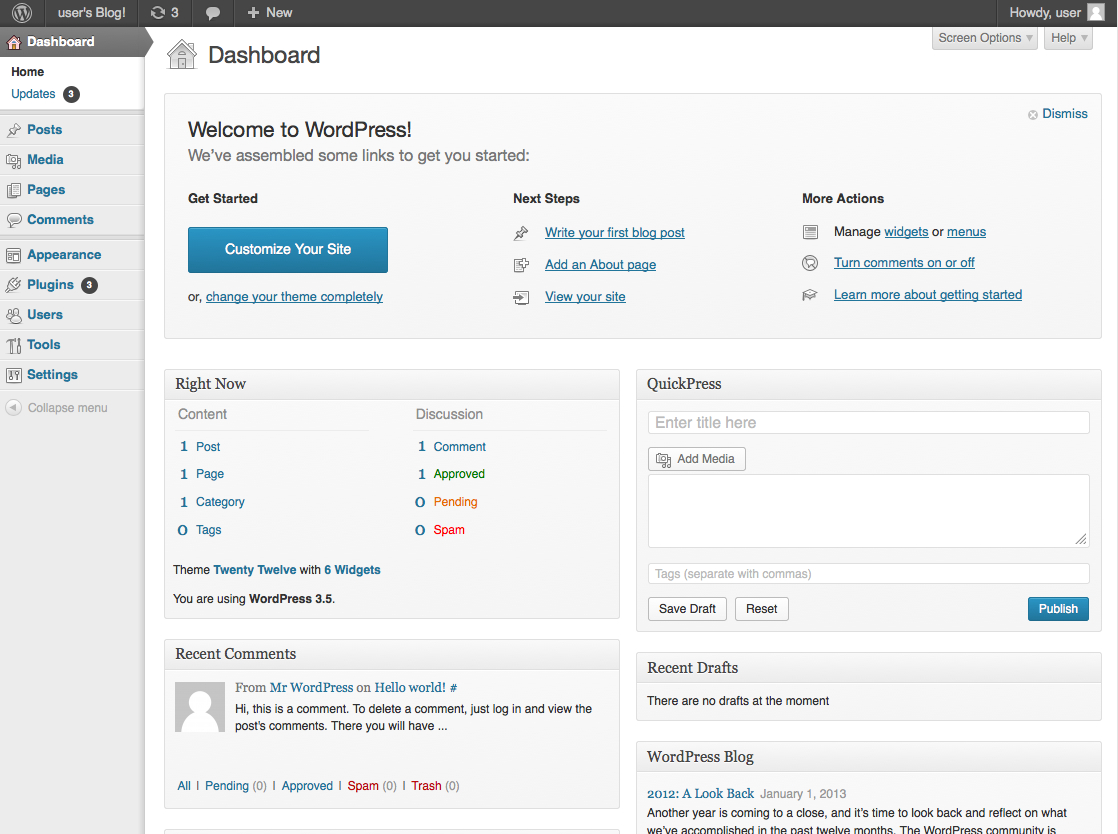This screenshot has height=834, width=1118.
Task: Click the QuickPress title input field
Action: point(868,423)
